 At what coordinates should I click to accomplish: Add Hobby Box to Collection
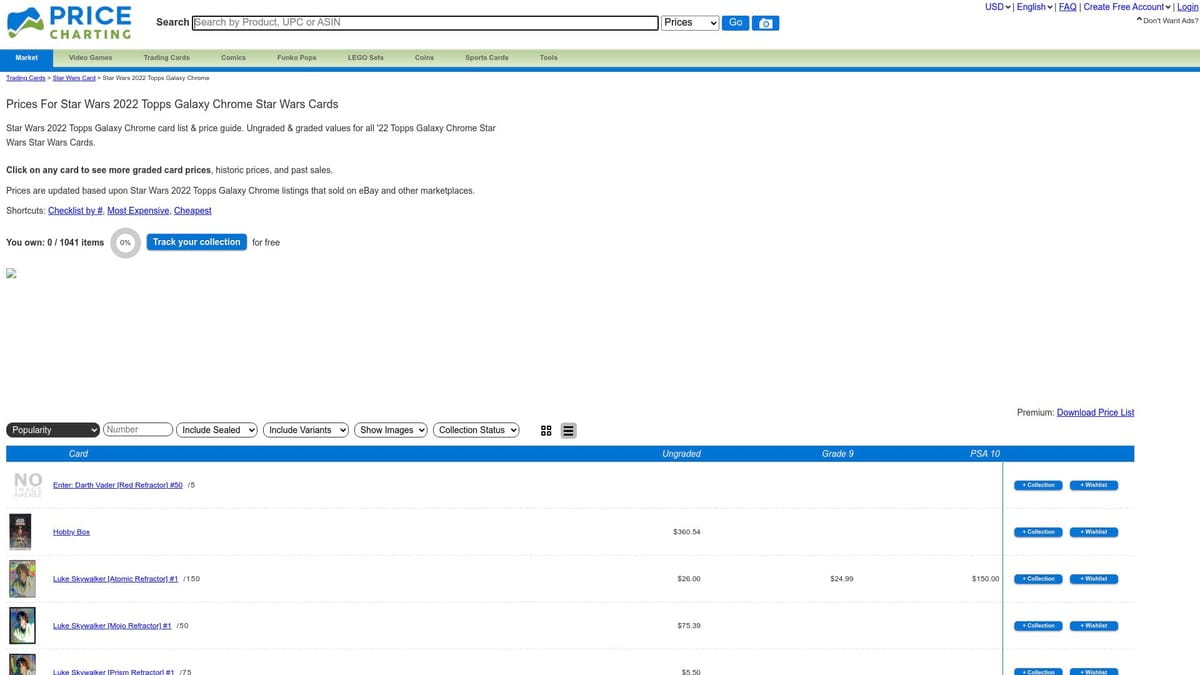point(1038,532)
